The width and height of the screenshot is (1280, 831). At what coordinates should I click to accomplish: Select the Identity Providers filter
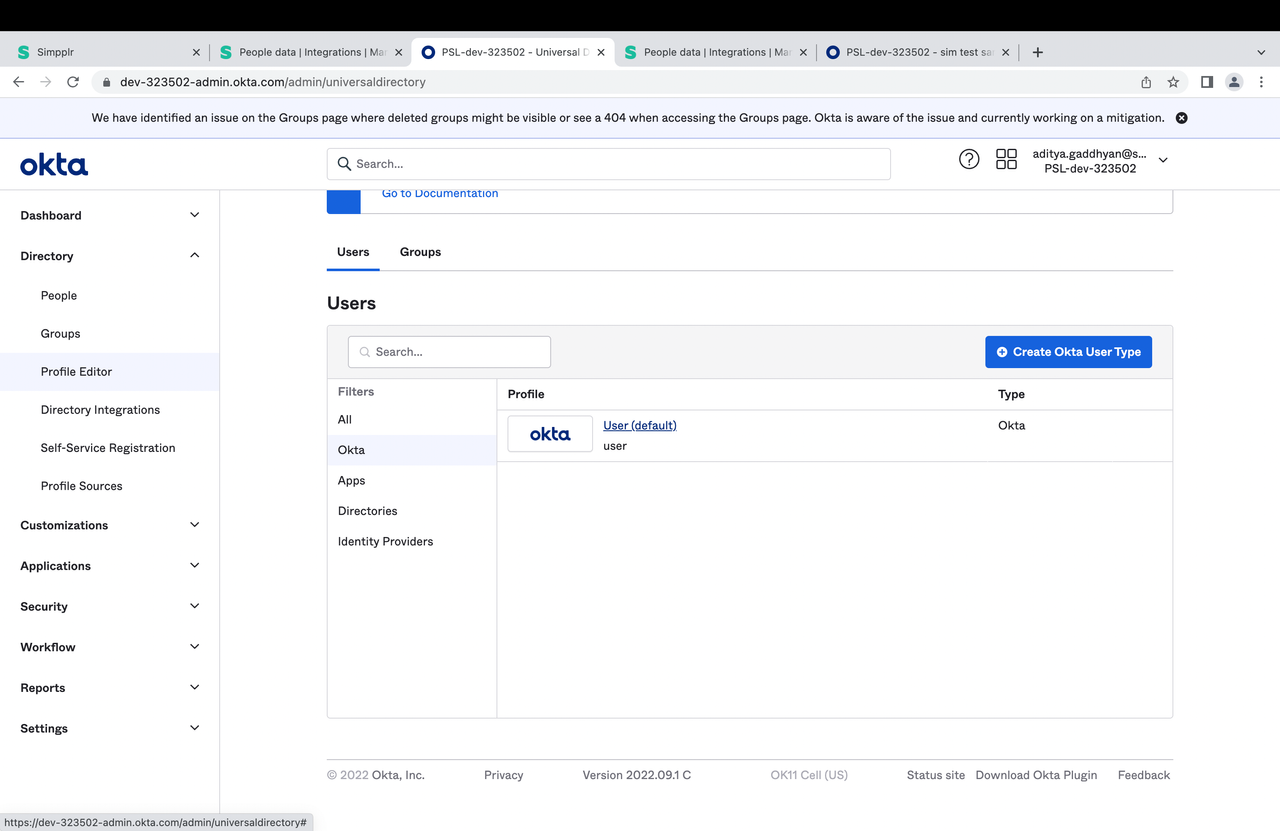point(386,541)
